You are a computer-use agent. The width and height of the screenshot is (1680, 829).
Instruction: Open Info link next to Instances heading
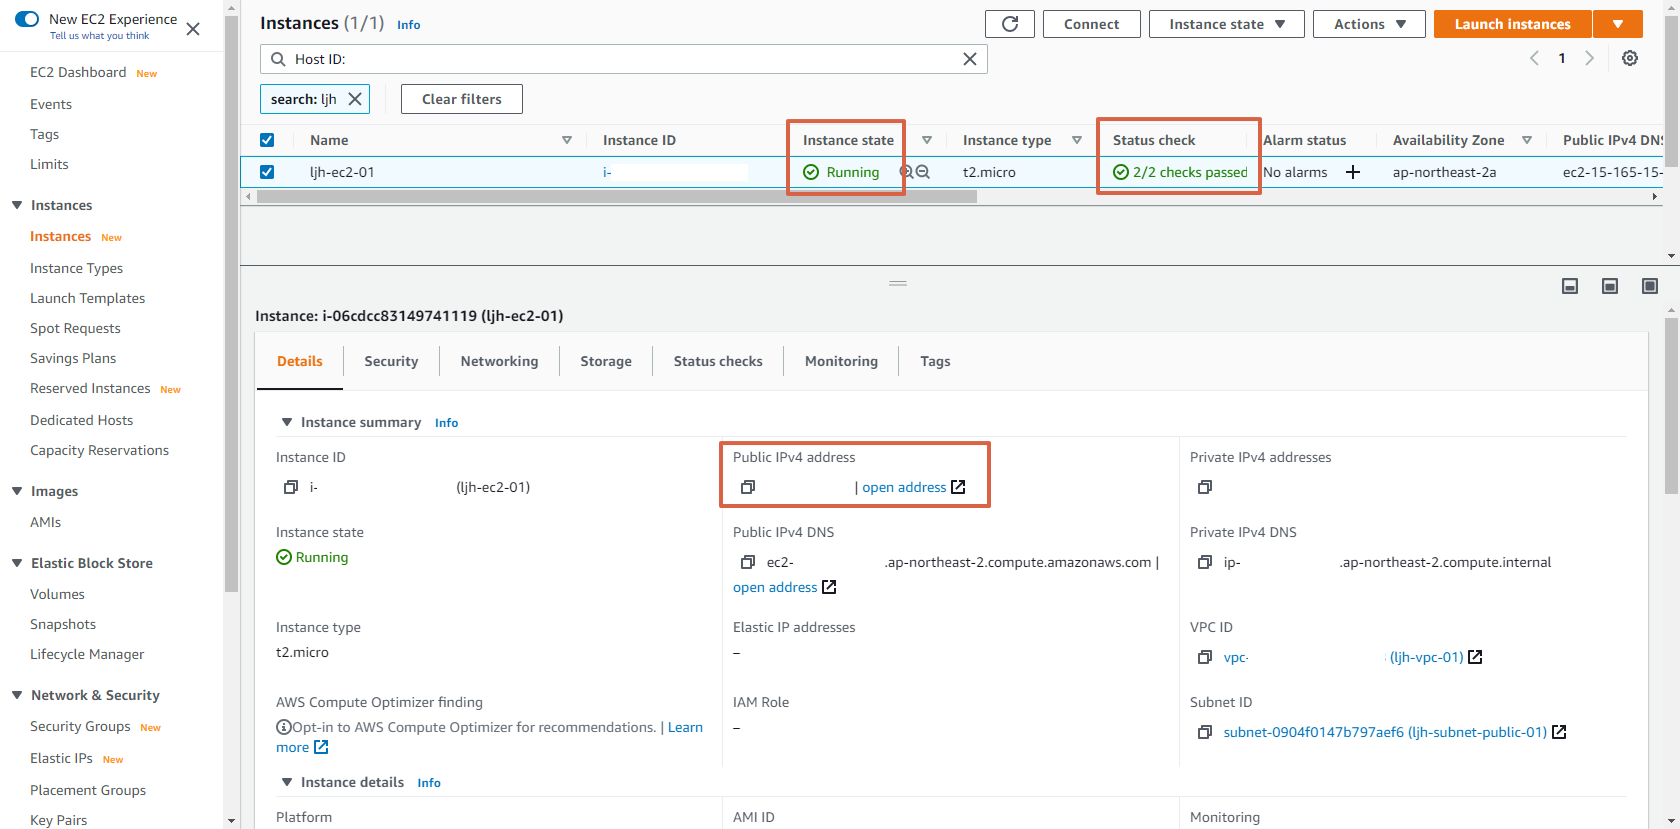(x=409, y=25)
